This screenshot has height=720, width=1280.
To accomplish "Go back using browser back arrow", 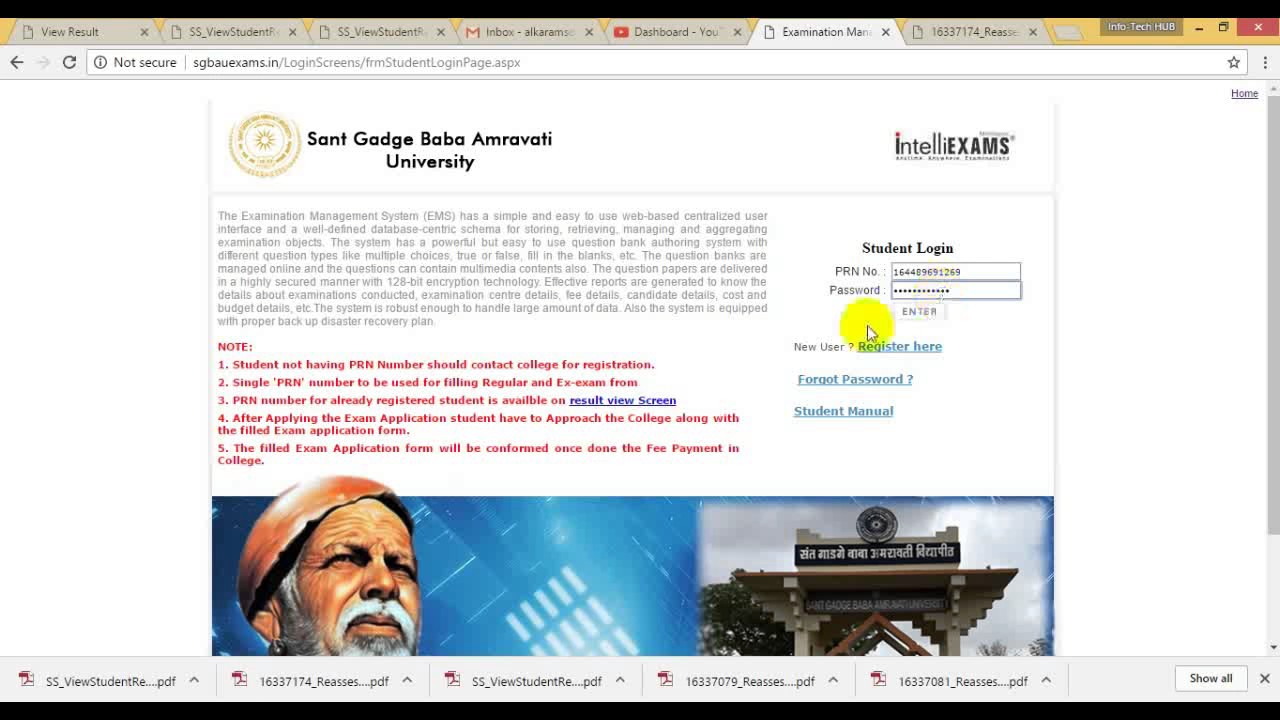I will [17, 62].
